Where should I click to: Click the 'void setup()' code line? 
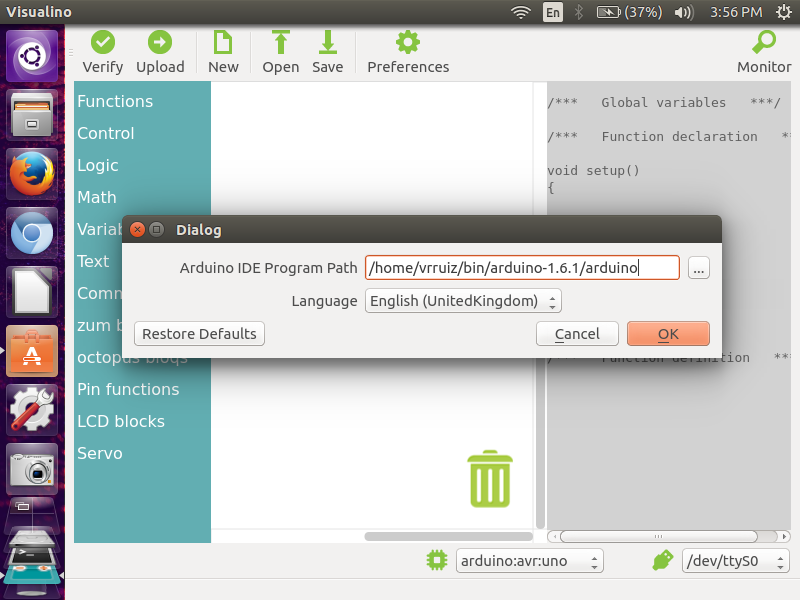(593, 170)
